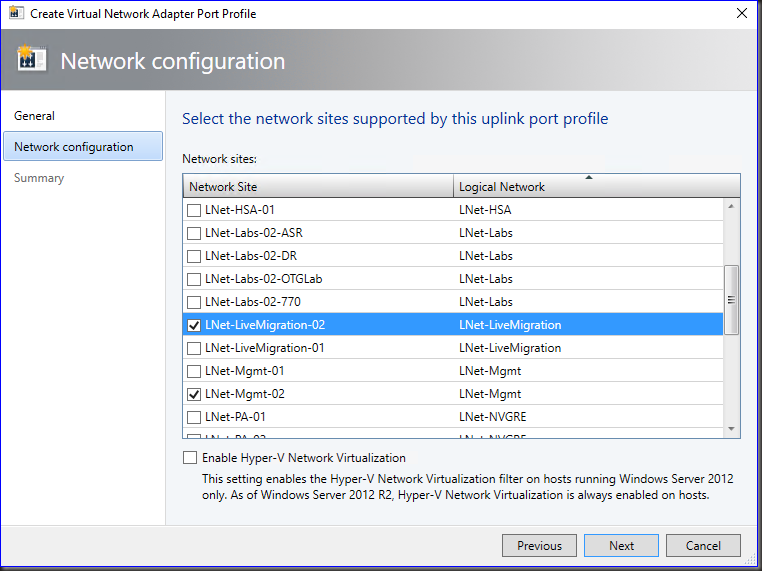Tick the LNet-Labs-02-DR checkbox

click(x=195, y=256)
